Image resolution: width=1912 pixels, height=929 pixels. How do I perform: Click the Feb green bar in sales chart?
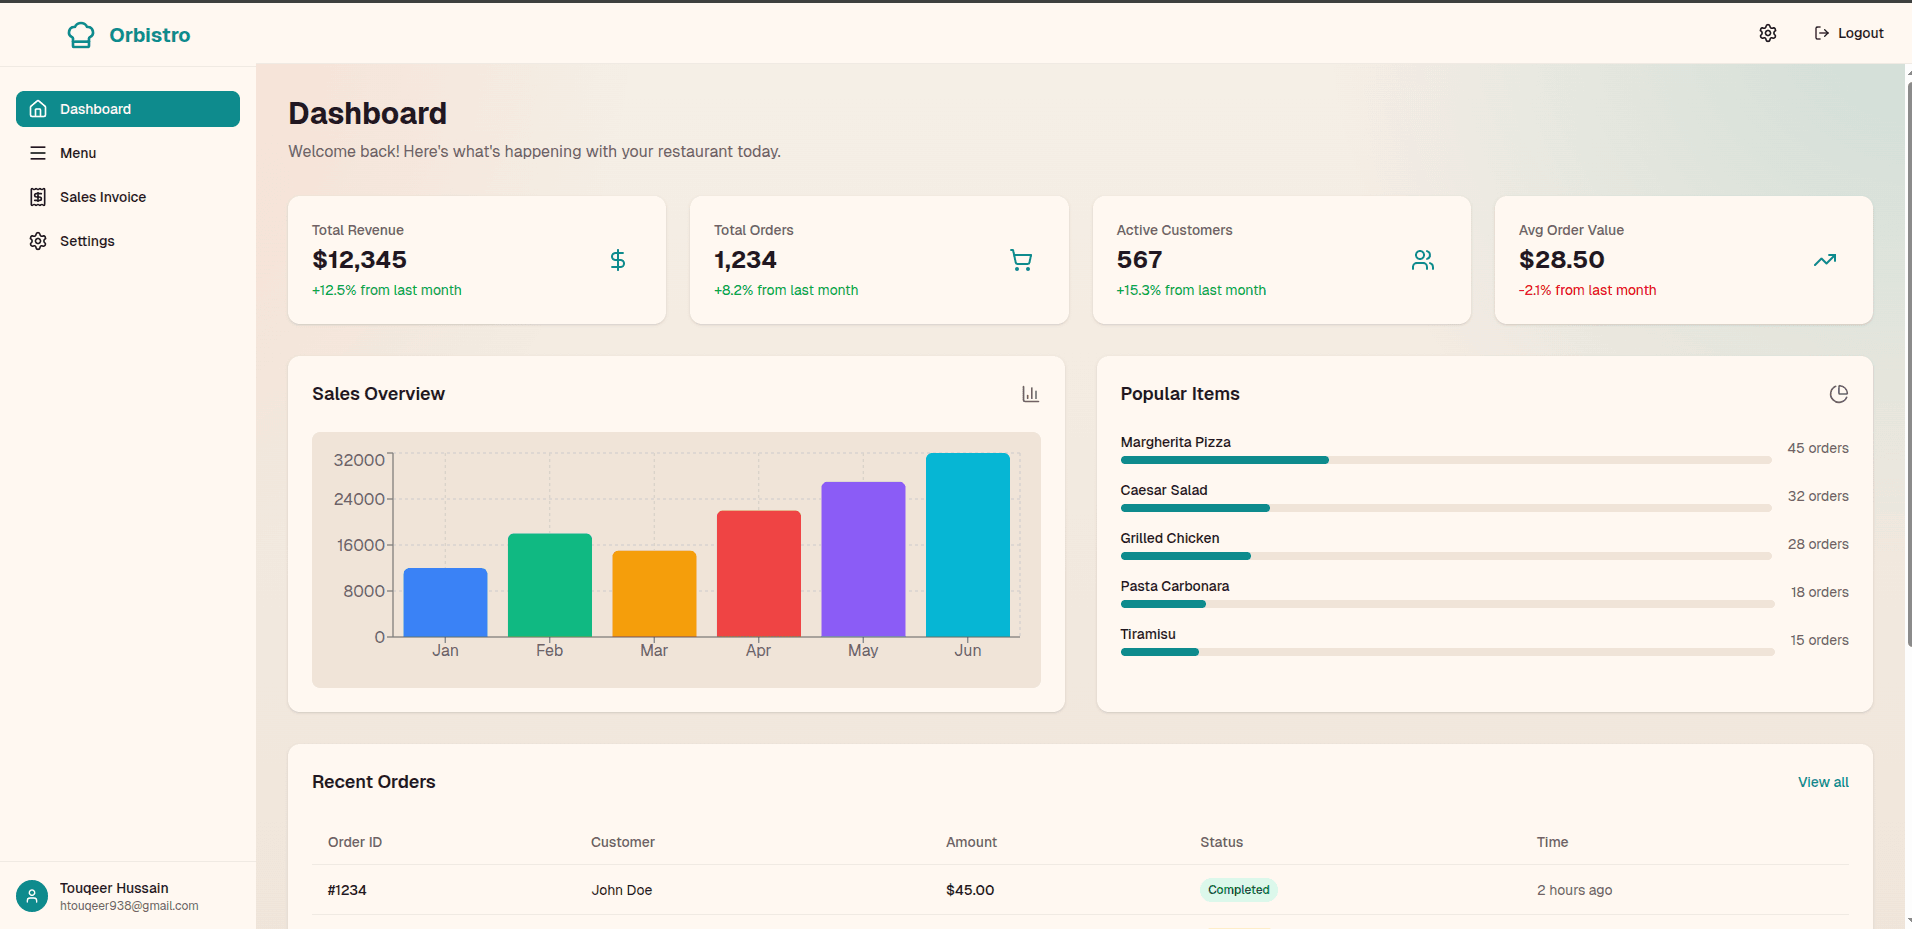tap(550, 585)
